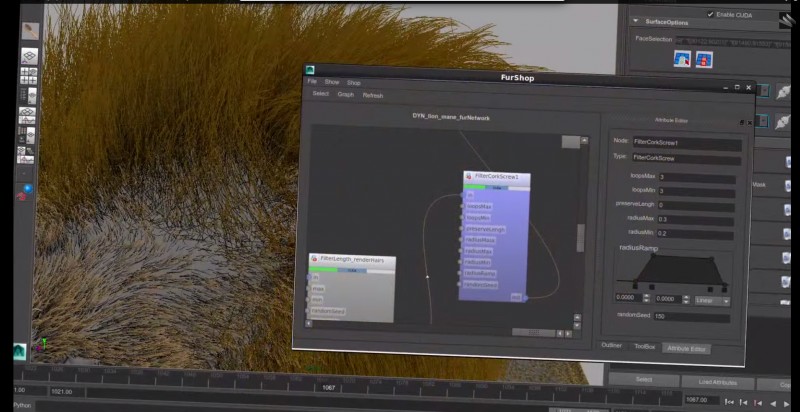The height and width of the screenshot is (412, 800).
Task: Click the loopsMin value field
Action: point(696,192)
